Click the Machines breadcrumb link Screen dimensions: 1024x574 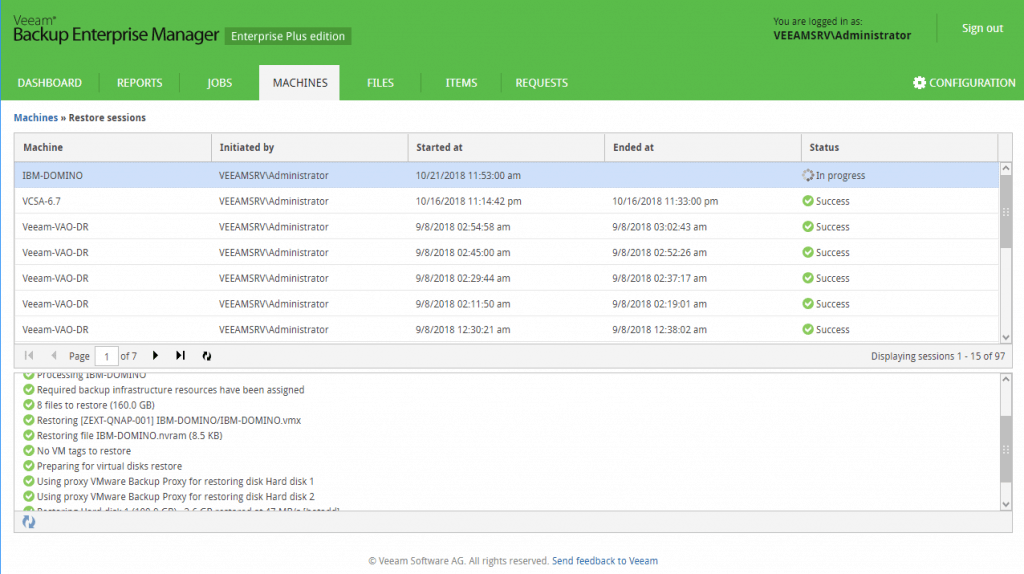click(x=36, y=118)
